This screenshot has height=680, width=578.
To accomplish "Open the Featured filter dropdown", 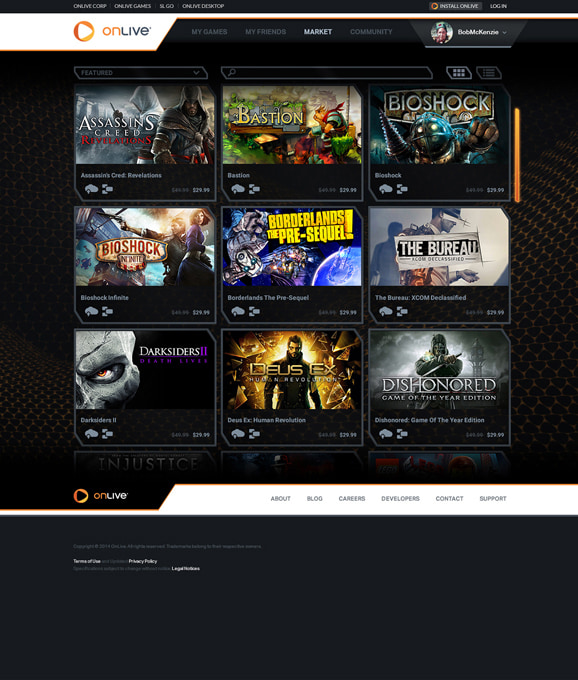I will coord(140,73).
